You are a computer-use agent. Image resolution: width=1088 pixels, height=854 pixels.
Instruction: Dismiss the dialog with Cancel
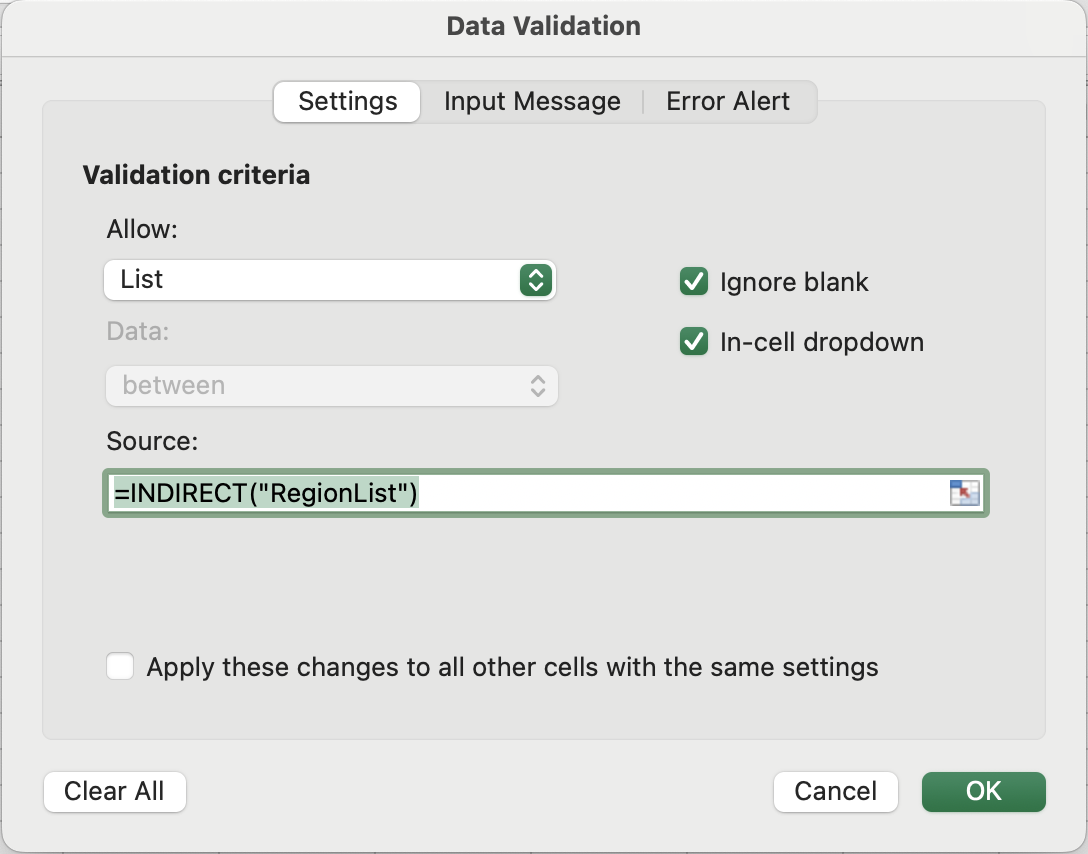[x=835, y=792]
